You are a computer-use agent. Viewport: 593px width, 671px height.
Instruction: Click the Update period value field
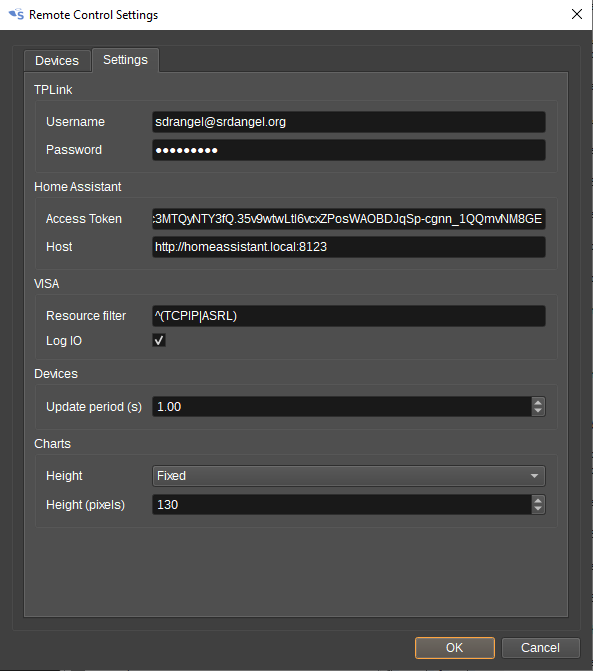pos(342,407)
